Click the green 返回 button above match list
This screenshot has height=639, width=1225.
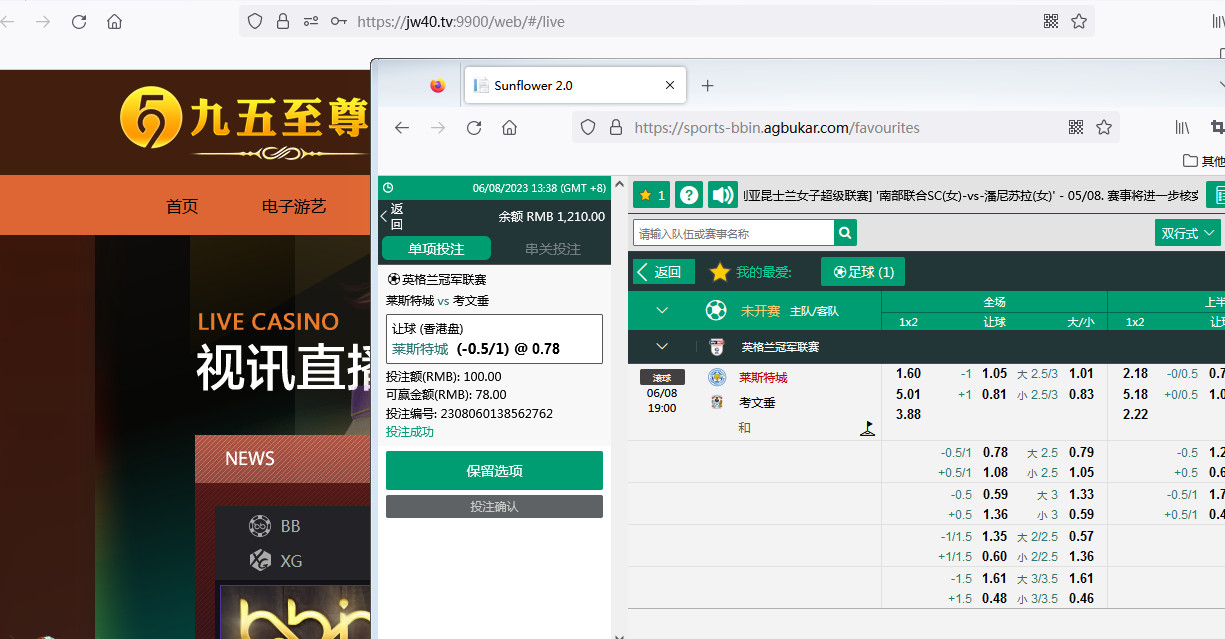pos(664,272)
